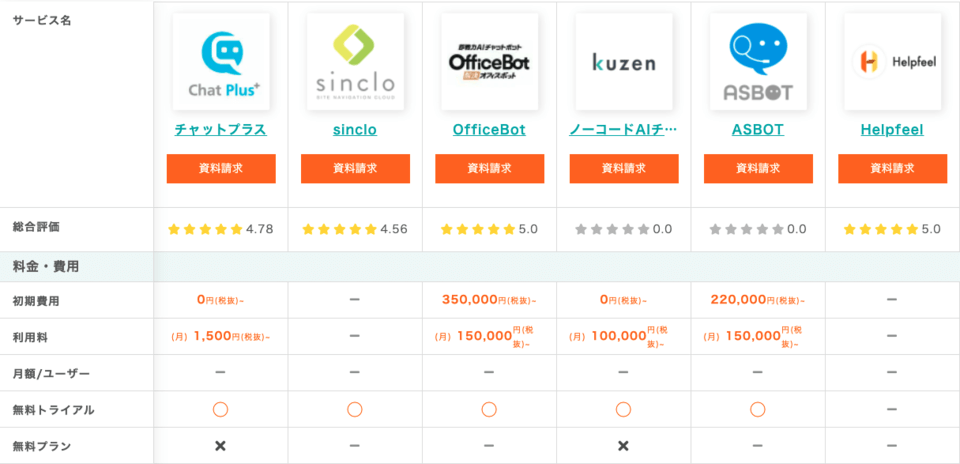Click the ASBOT robot logo
The height and width of the screenshot is (464, 960).
(759, 62)
